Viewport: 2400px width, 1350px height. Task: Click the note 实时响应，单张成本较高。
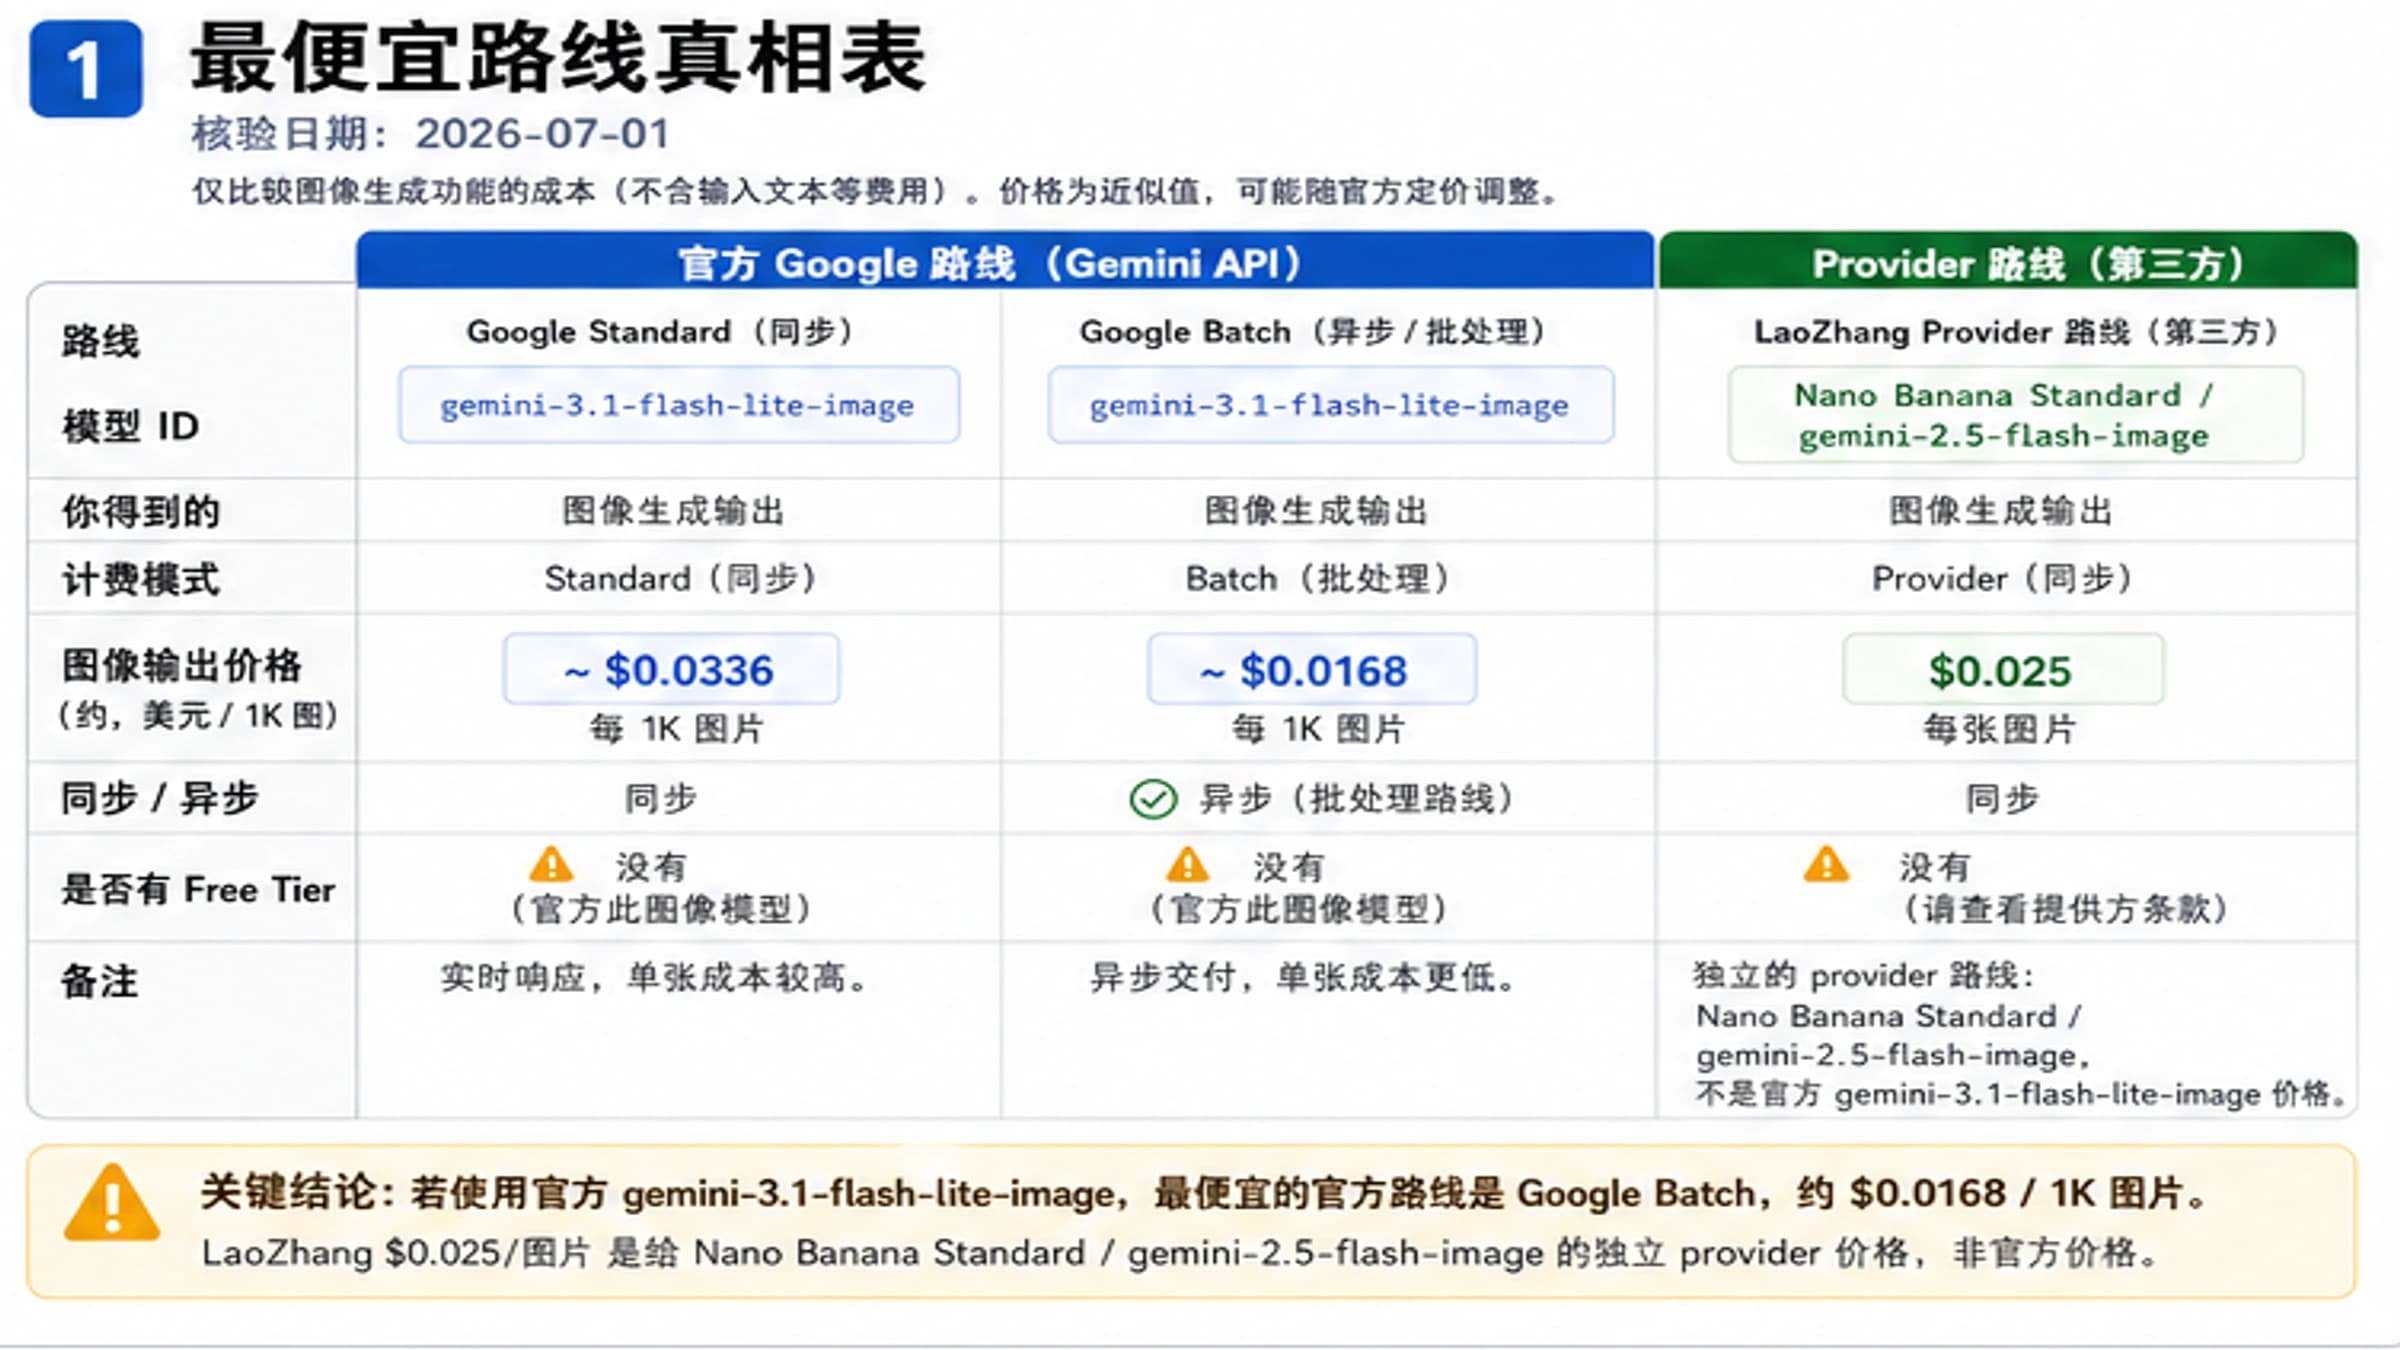tap(656, 977)
